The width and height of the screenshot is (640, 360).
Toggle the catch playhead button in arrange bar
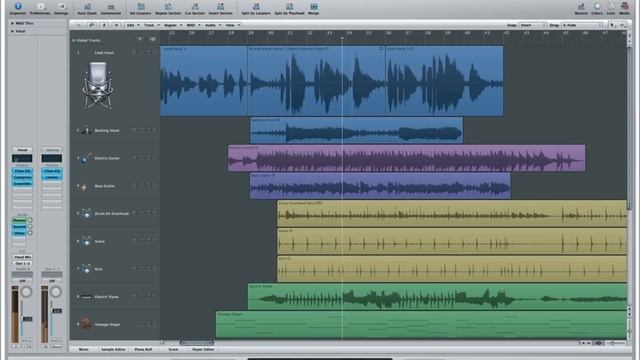104,25
